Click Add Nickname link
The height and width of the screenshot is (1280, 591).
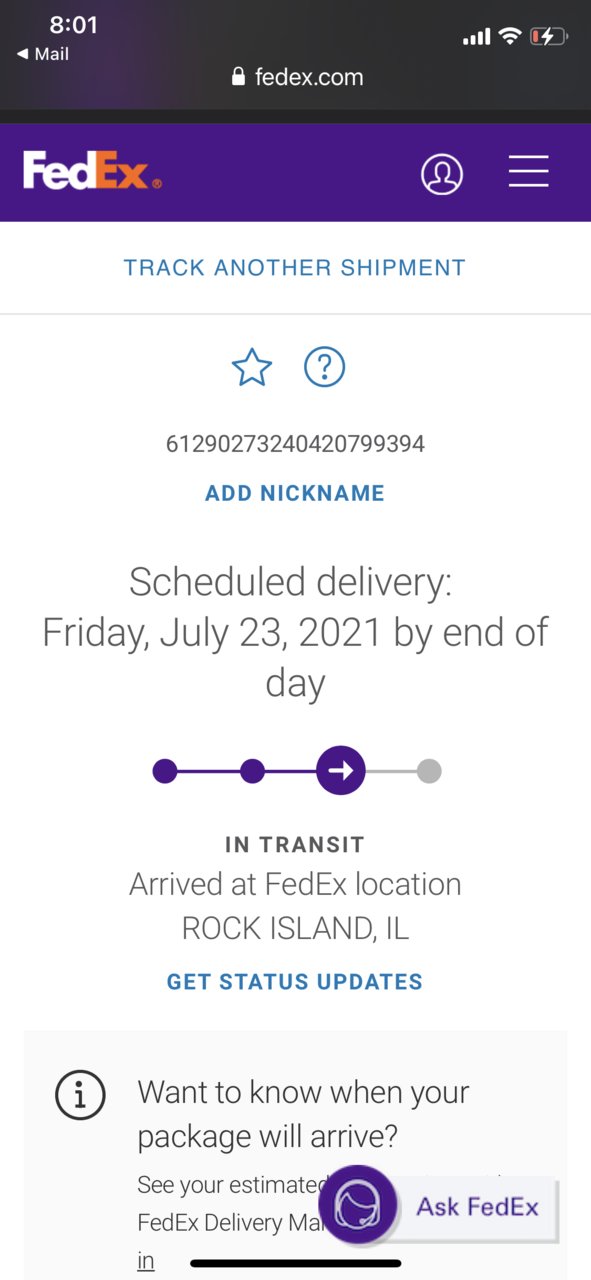coord(295,493)
